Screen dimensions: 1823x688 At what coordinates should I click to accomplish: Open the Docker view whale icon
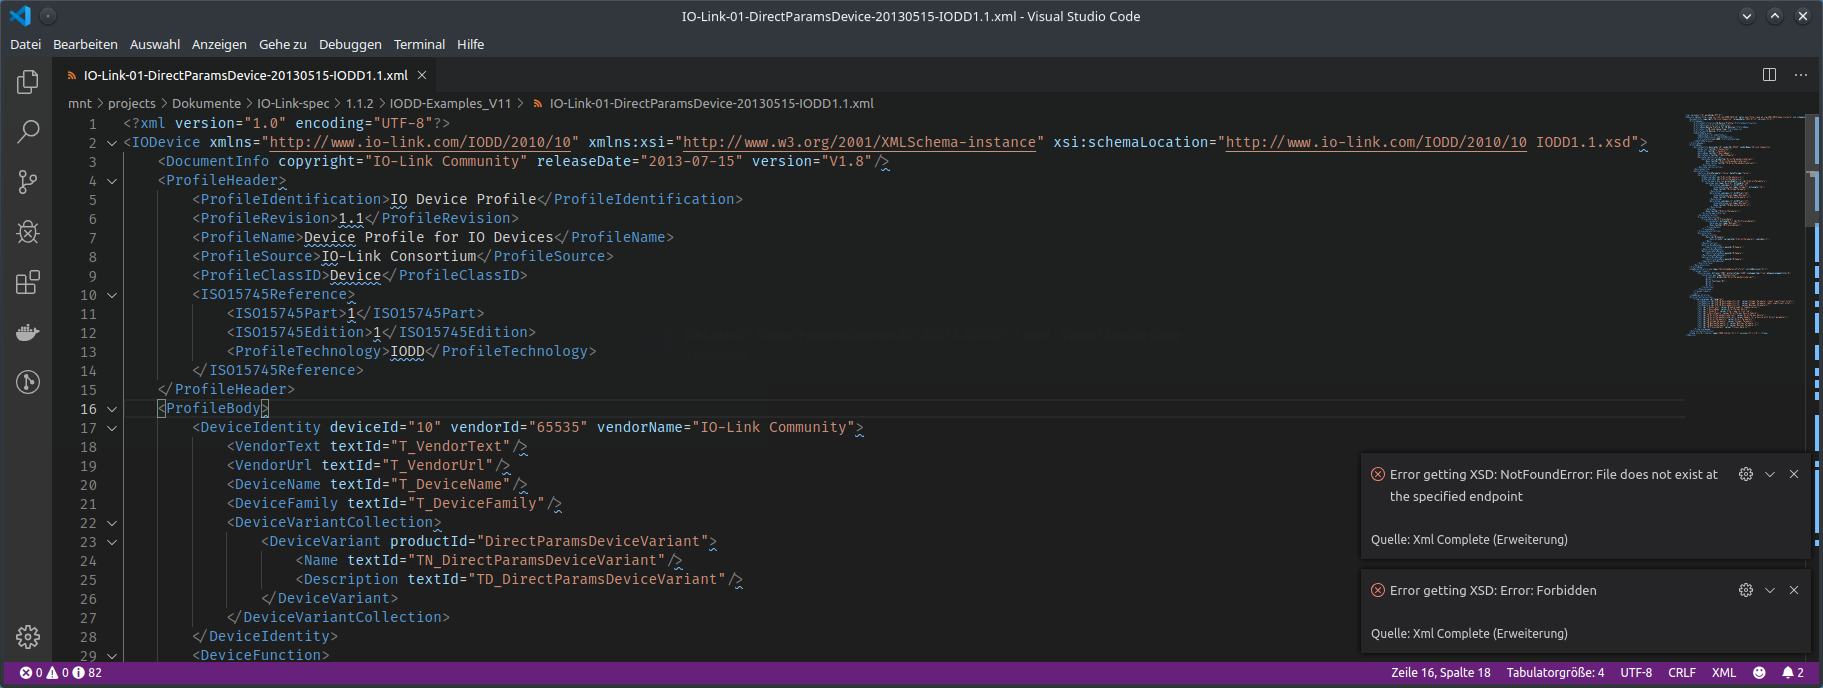click(x=28, y=332)
